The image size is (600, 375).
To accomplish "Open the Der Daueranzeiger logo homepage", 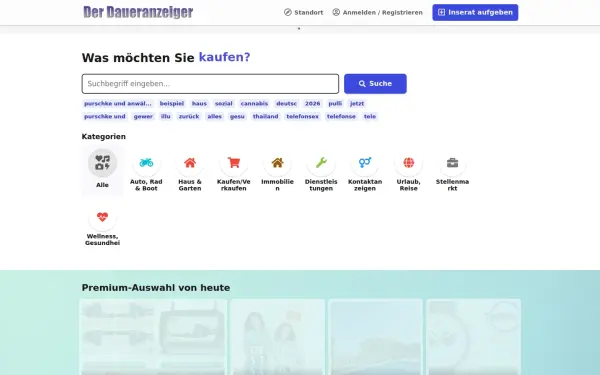I will click(138, 12).
